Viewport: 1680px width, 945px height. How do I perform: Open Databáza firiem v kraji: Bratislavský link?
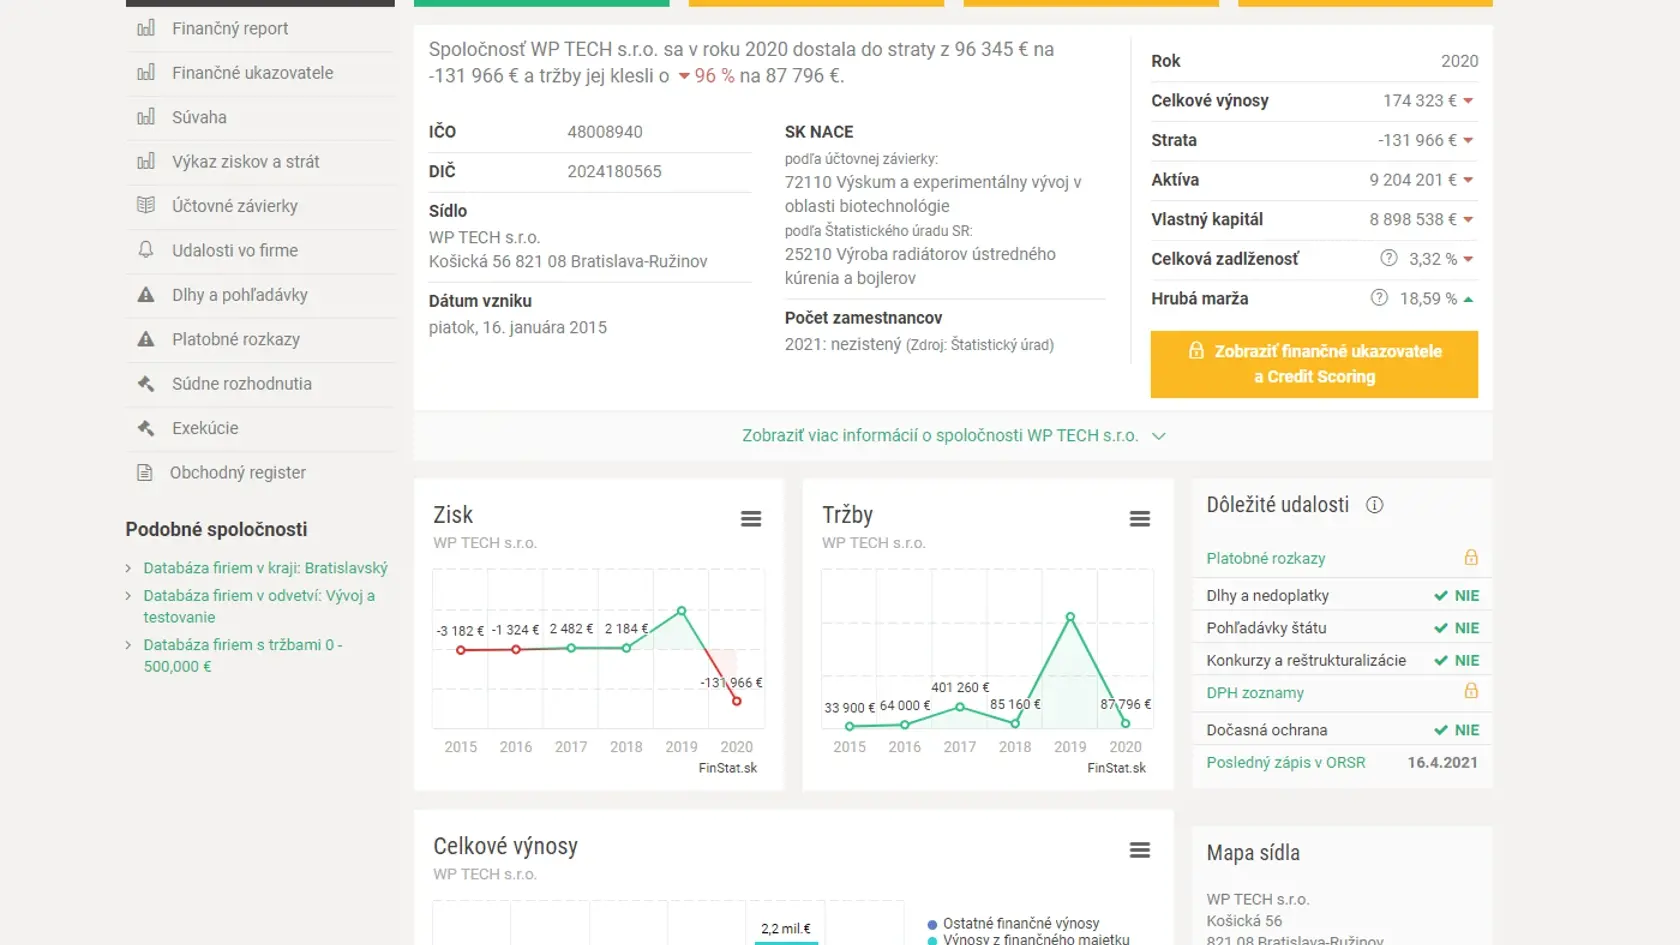(265, 568)
